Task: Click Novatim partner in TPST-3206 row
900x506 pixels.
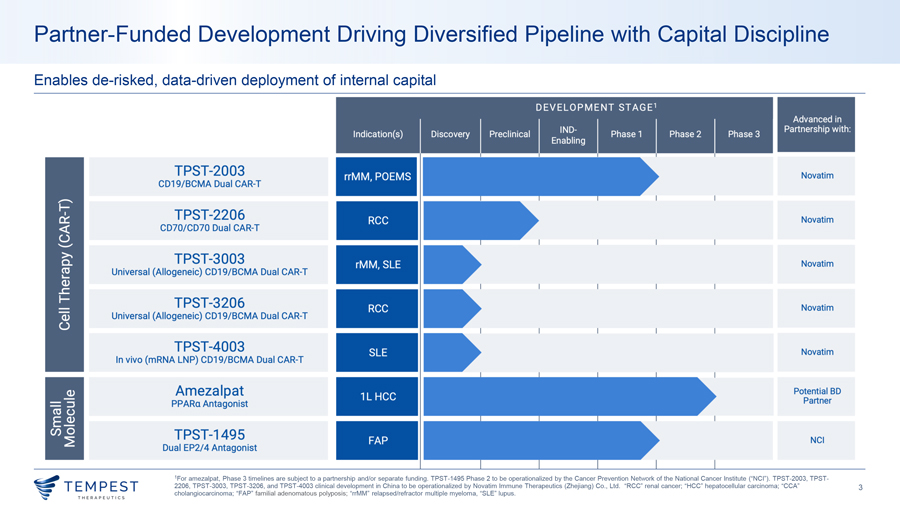Action: [817, 308]
